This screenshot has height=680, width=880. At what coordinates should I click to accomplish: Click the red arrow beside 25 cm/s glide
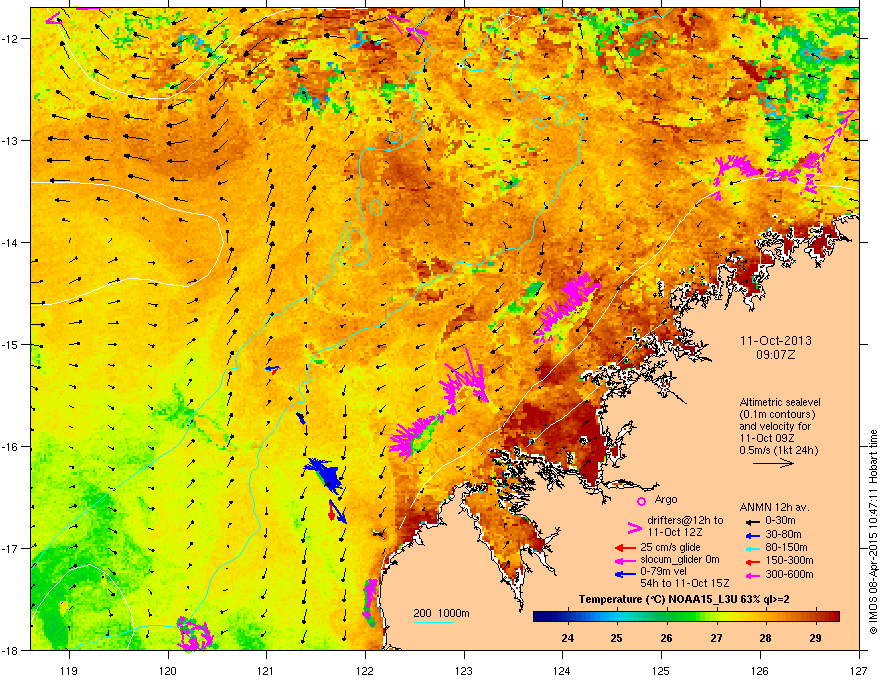pyautogui.click(x=625, y=548)
